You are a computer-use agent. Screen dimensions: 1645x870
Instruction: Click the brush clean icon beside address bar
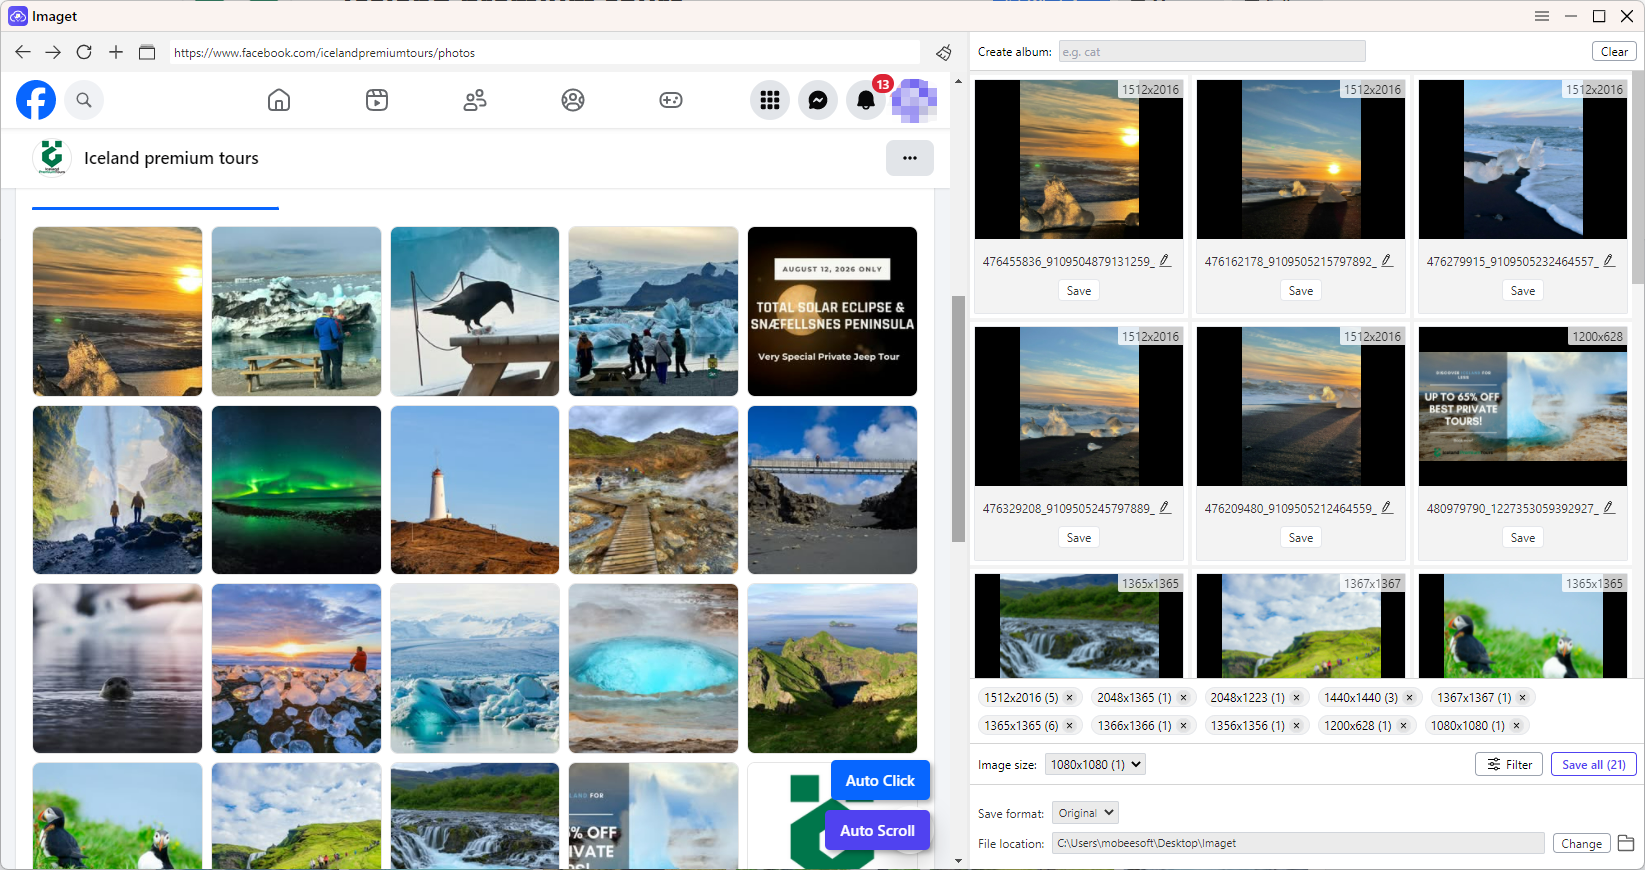coord(944,52)
